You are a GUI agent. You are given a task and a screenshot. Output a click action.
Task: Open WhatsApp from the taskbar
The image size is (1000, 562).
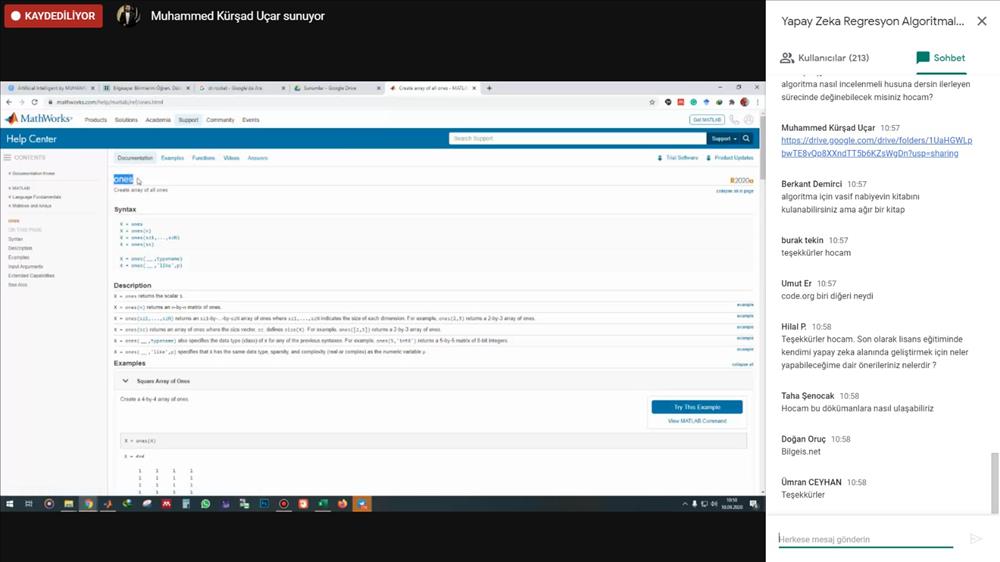205,504
